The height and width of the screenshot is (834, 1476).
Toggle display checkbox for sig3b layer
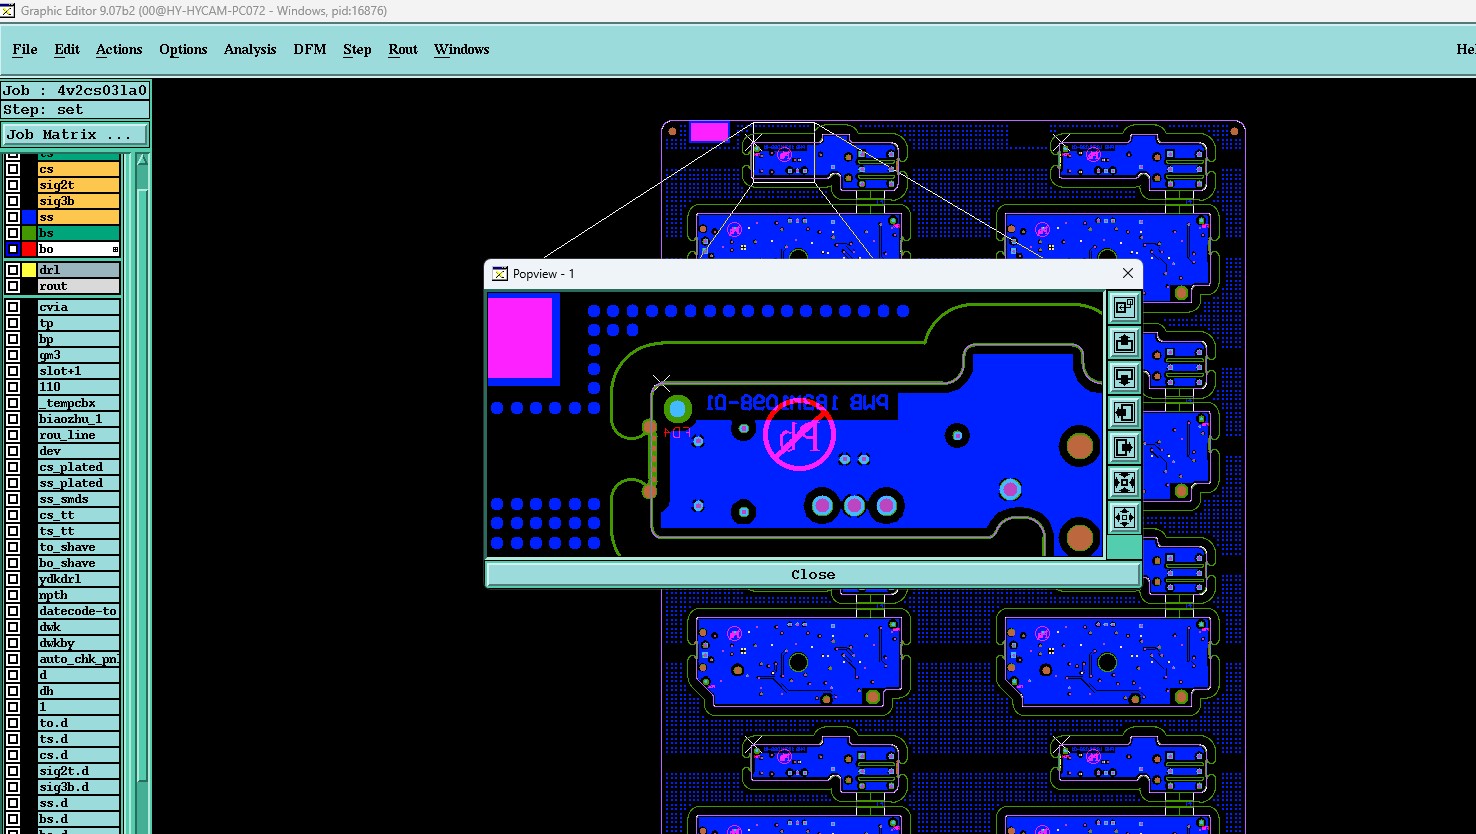click(13, 201)
